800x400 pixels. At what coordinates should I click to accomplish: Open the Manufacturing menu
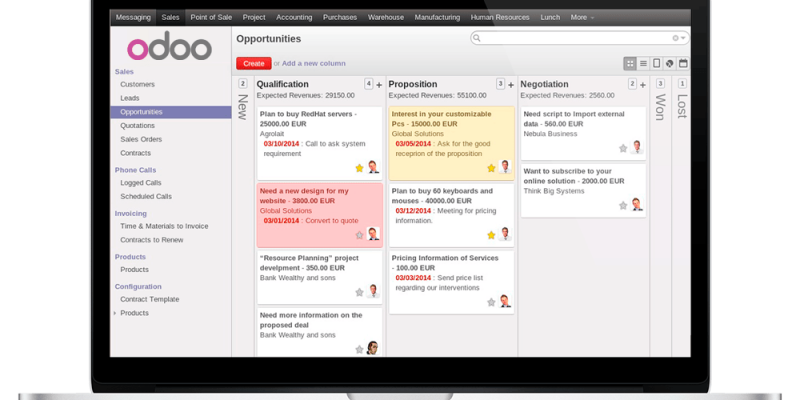click(x=437, y=17)
